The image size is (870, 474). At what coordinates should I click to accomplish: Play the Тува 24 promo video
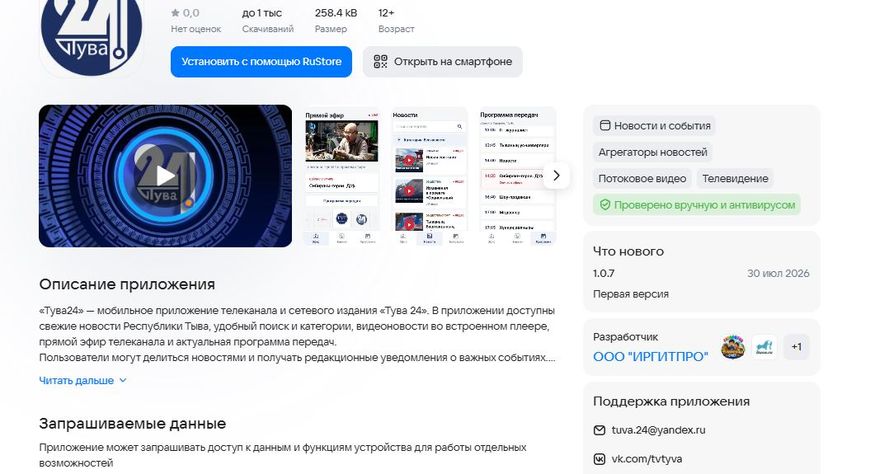165,176
